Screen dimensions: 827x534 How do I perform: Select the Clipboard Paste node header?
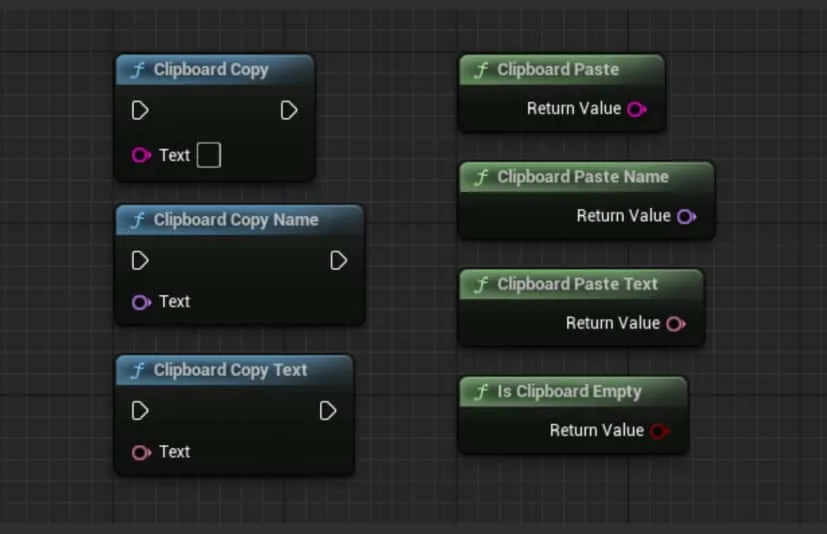point(558,70)
